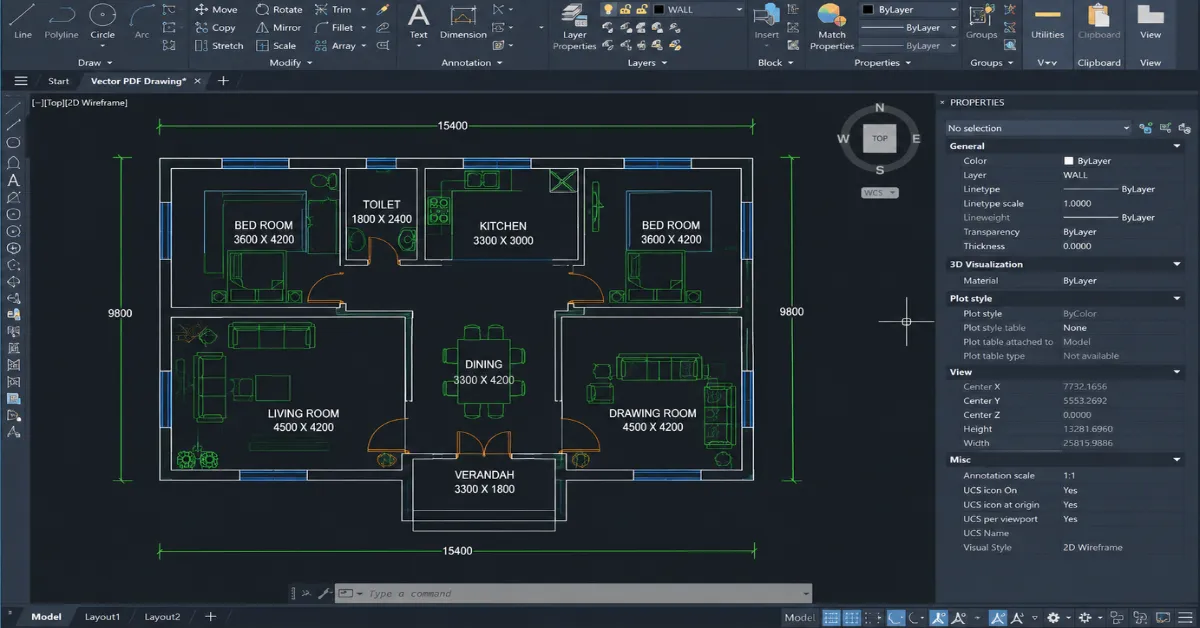Click Model button in status bar
This screenshot has width=1200, height=628.
click(x=799, y=617)
